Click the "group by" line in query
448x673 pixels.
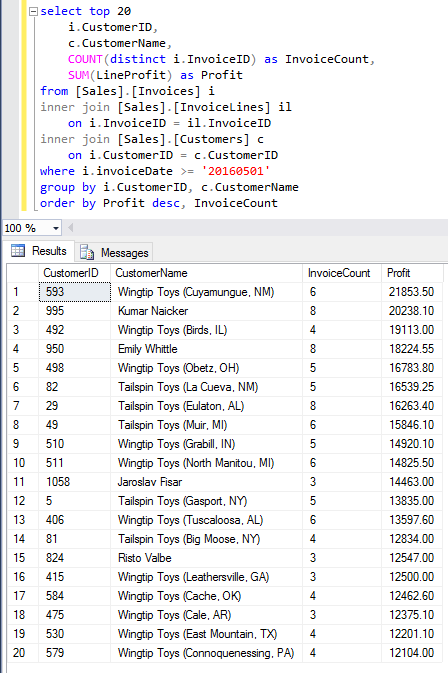pos(169,188)
